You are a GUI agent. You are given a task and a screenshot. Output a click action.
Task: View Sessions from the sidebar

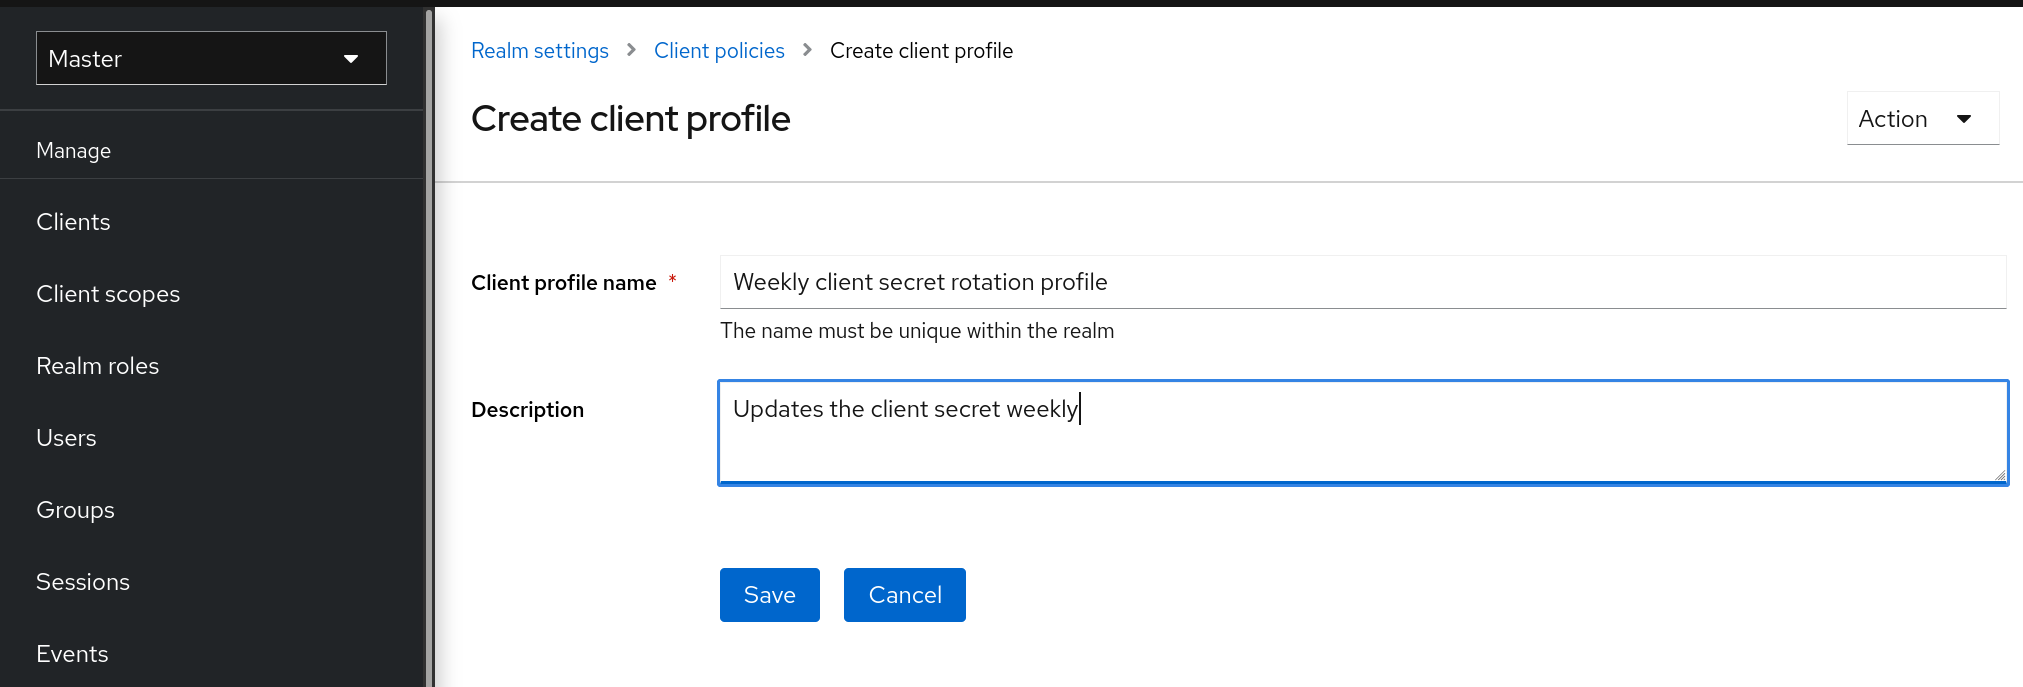pyautogui.click(x=83, y=582)
